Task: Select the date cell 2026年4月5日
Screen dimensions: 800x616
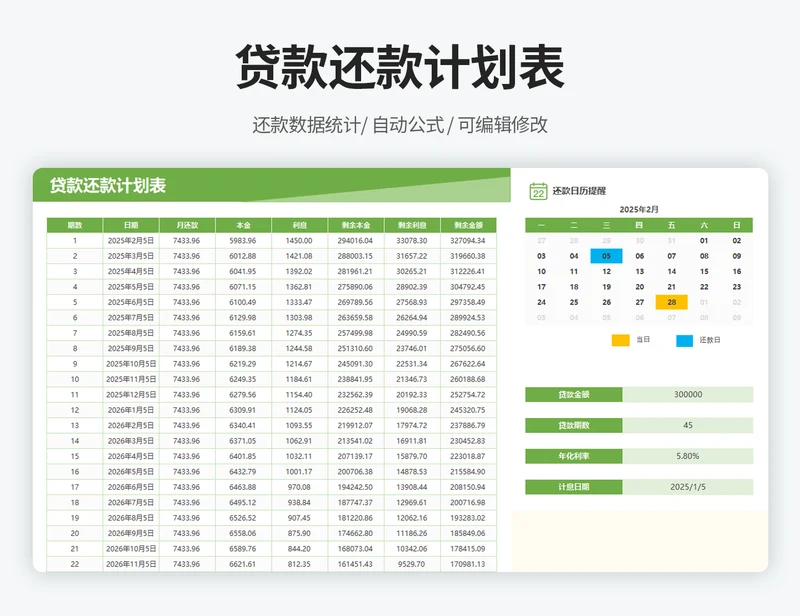Action: point(131,456)
